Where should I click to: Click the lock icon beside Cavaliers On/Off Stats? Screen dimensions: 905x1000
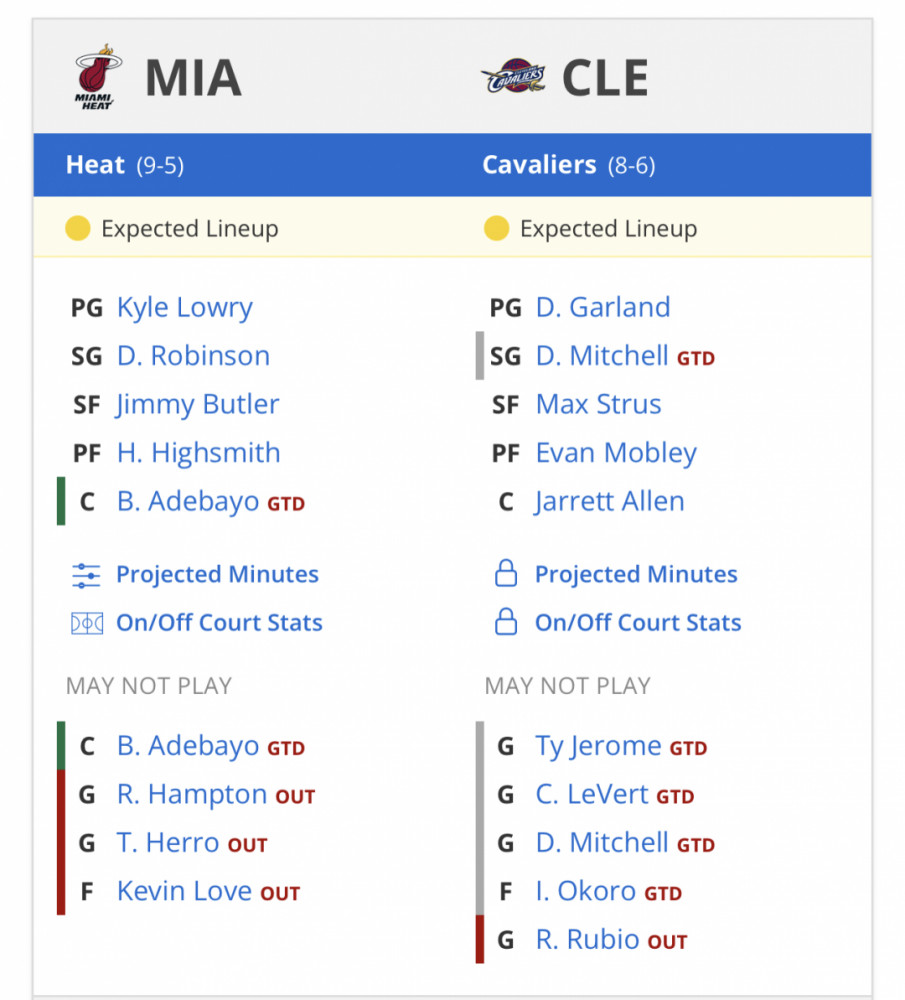(506, 622)
